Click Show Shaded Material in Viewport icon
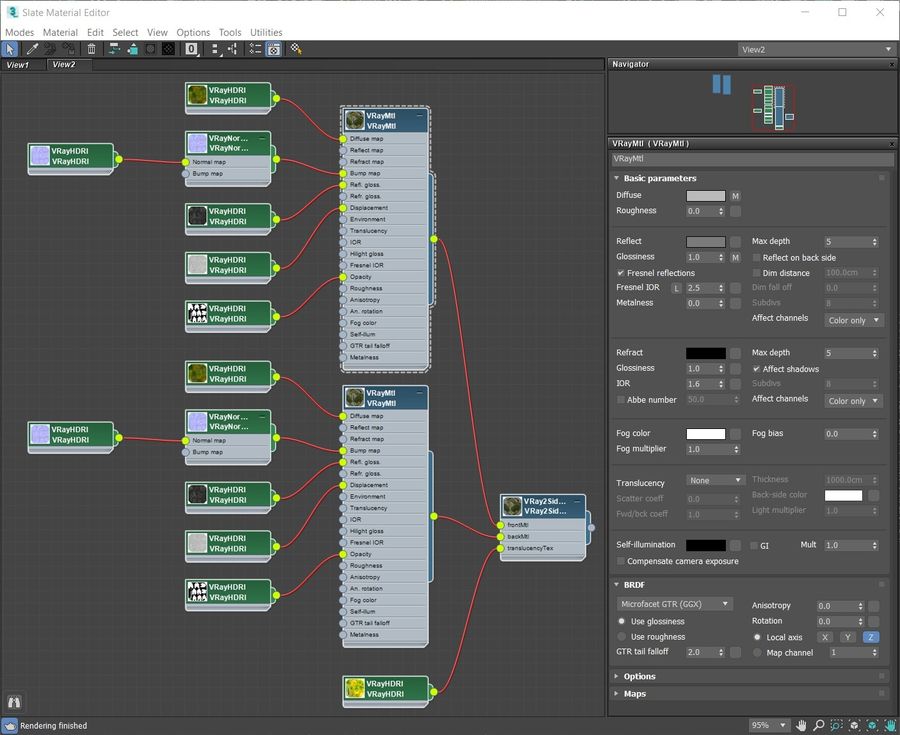The height and width of the screenshot is (735, 900). [150, 49]
